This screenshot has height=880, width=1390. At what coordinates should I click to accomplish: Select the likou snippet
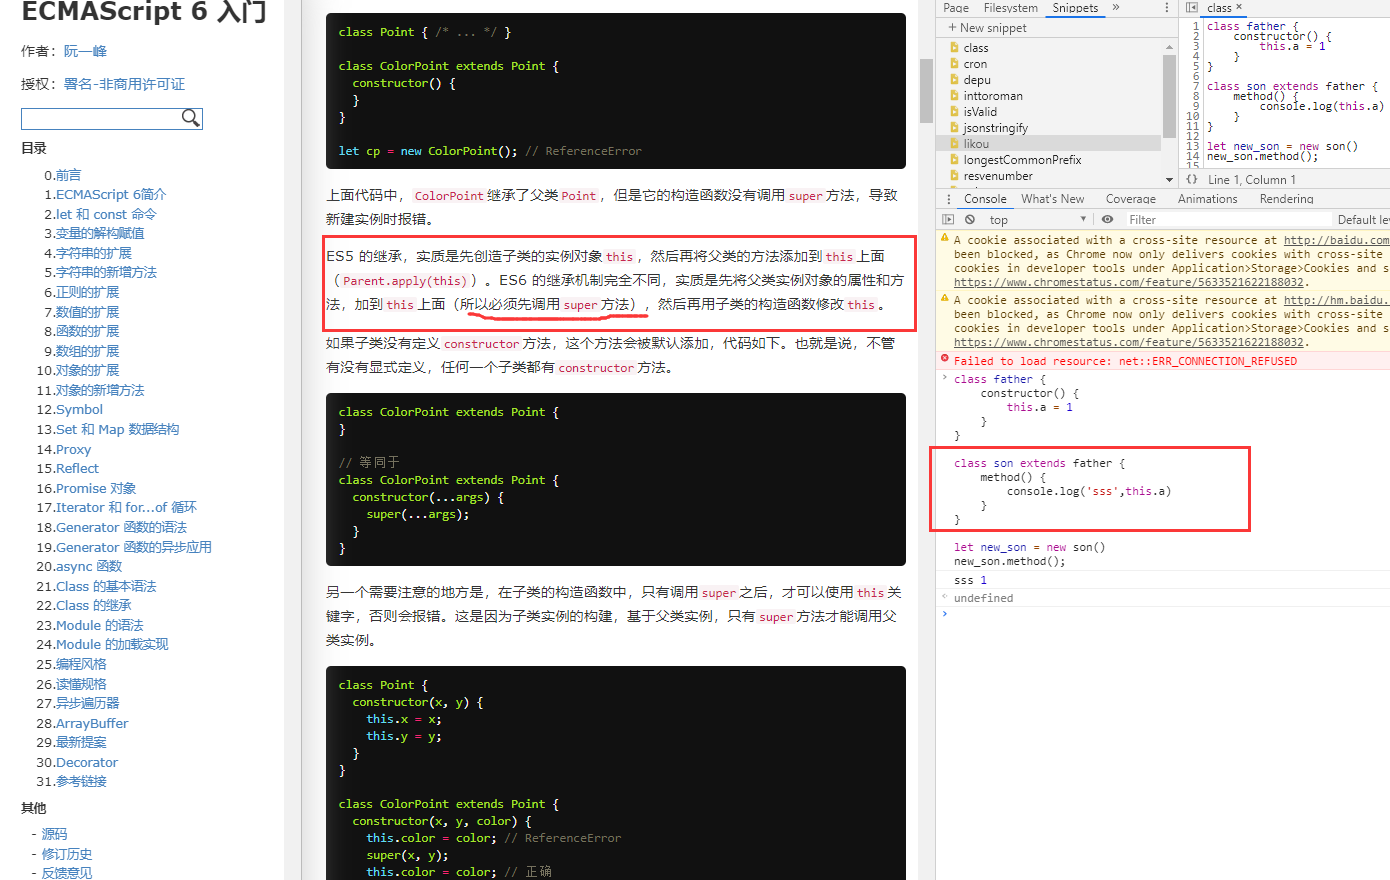[975, 143]
